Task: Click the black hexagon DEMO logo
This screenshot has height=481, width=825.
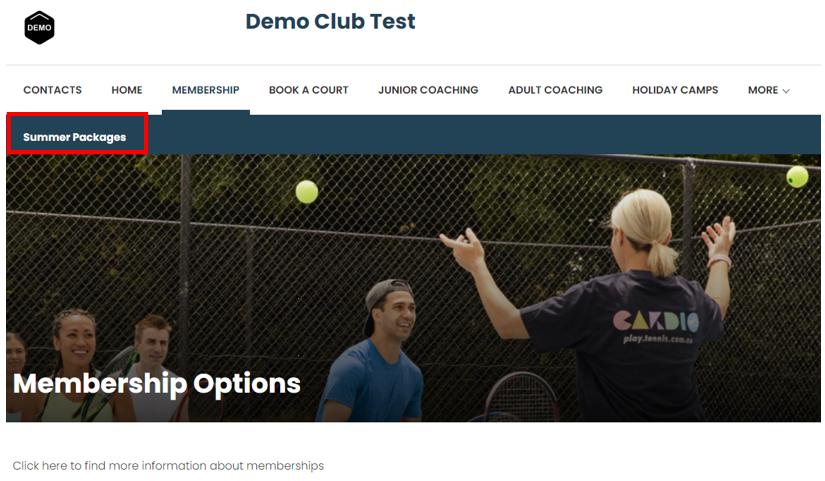Action: (39, 27)
